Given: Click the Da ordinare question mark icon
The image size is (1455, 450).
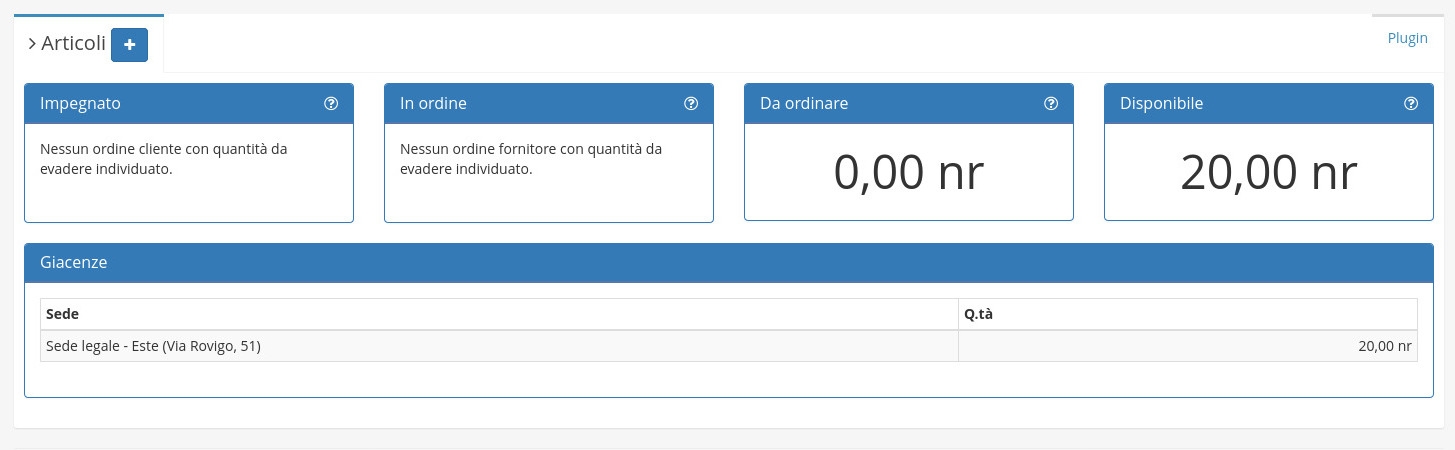Looking at the screenshot, I should (x=1051, y=103).
